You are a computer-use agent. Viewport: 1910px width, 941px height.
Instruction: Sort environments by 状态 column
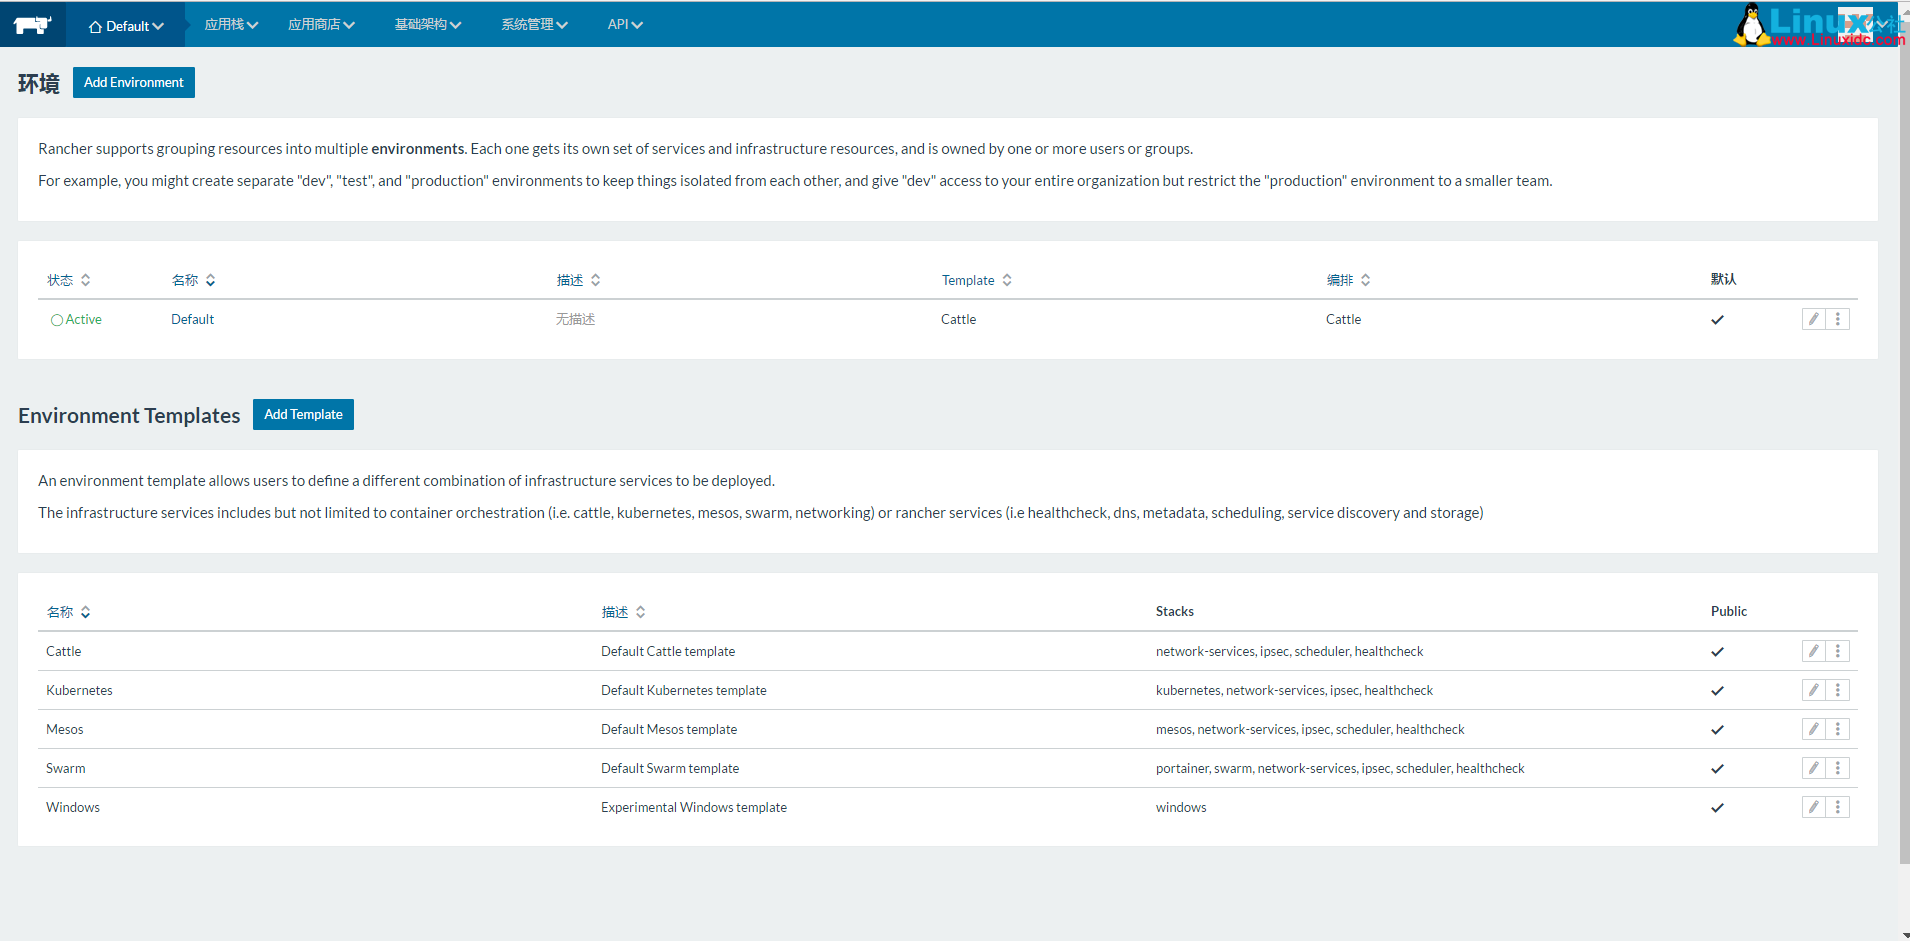coord(69,280)
